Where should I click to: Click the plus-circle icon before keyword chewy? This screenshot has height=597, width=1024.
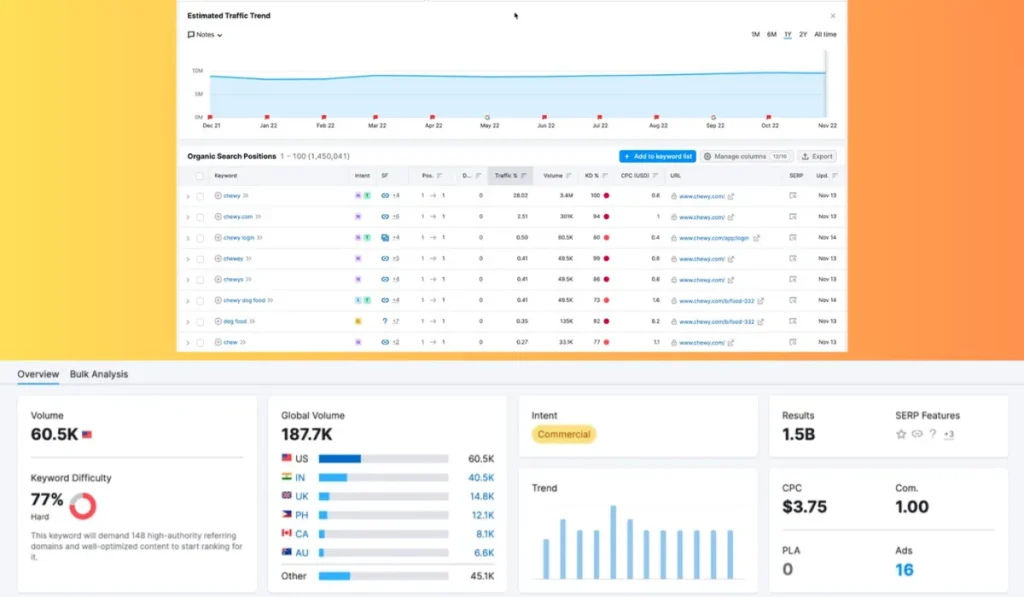(218, 195)
